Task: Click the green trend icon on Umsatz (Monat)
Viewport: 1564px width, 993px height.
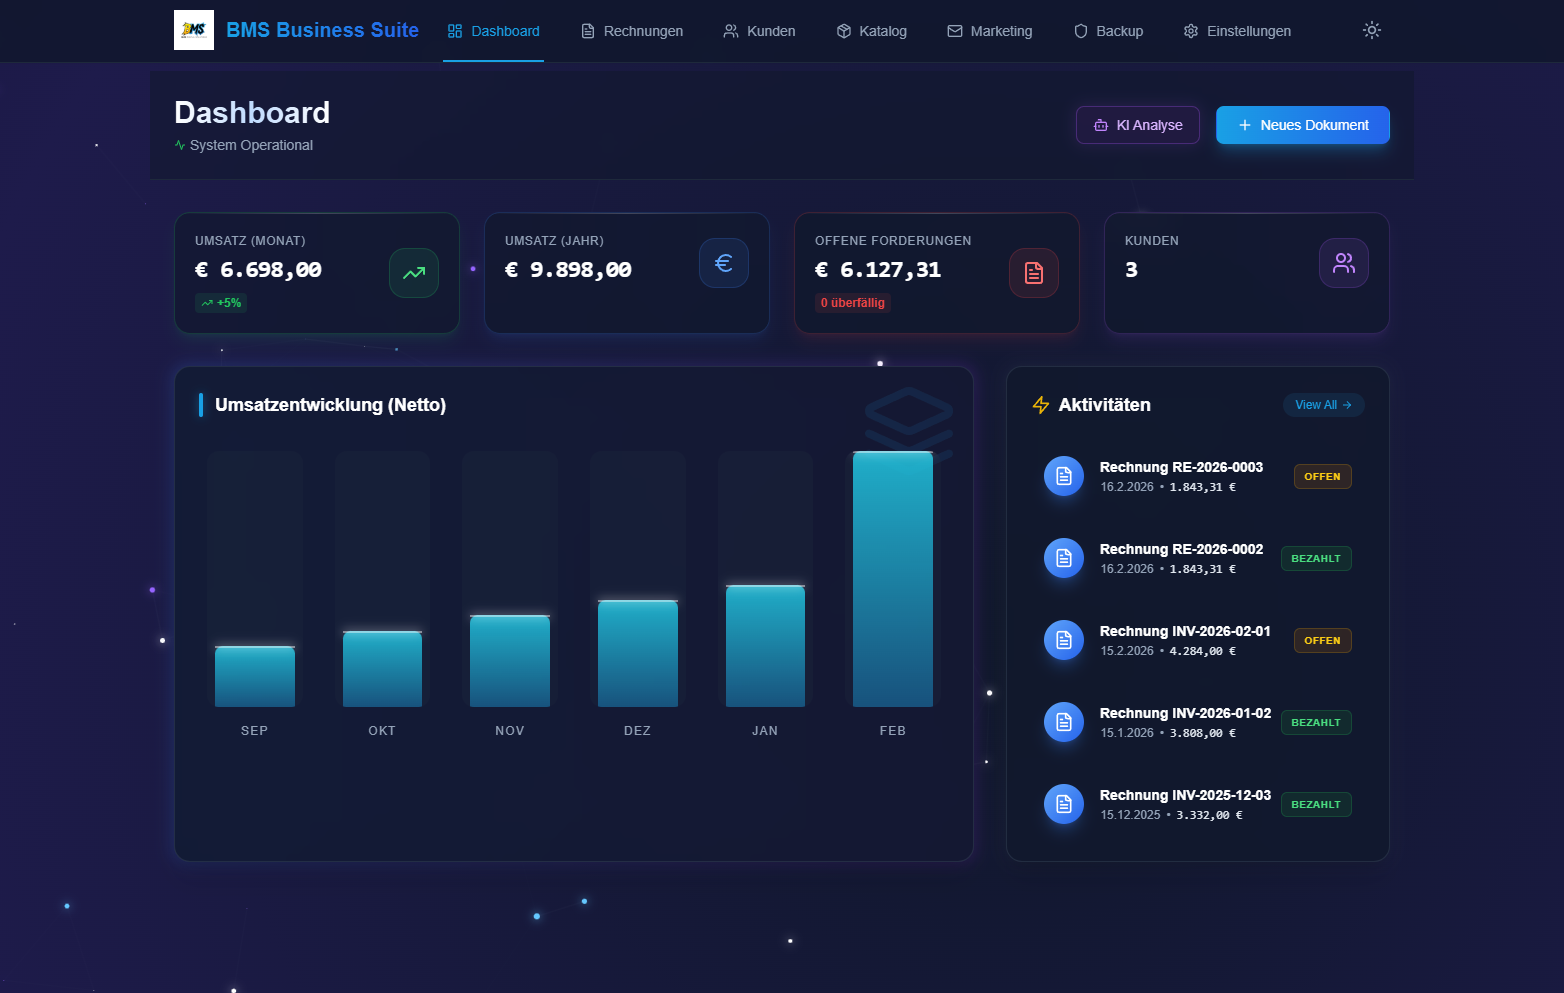Action: click(414, 273)
